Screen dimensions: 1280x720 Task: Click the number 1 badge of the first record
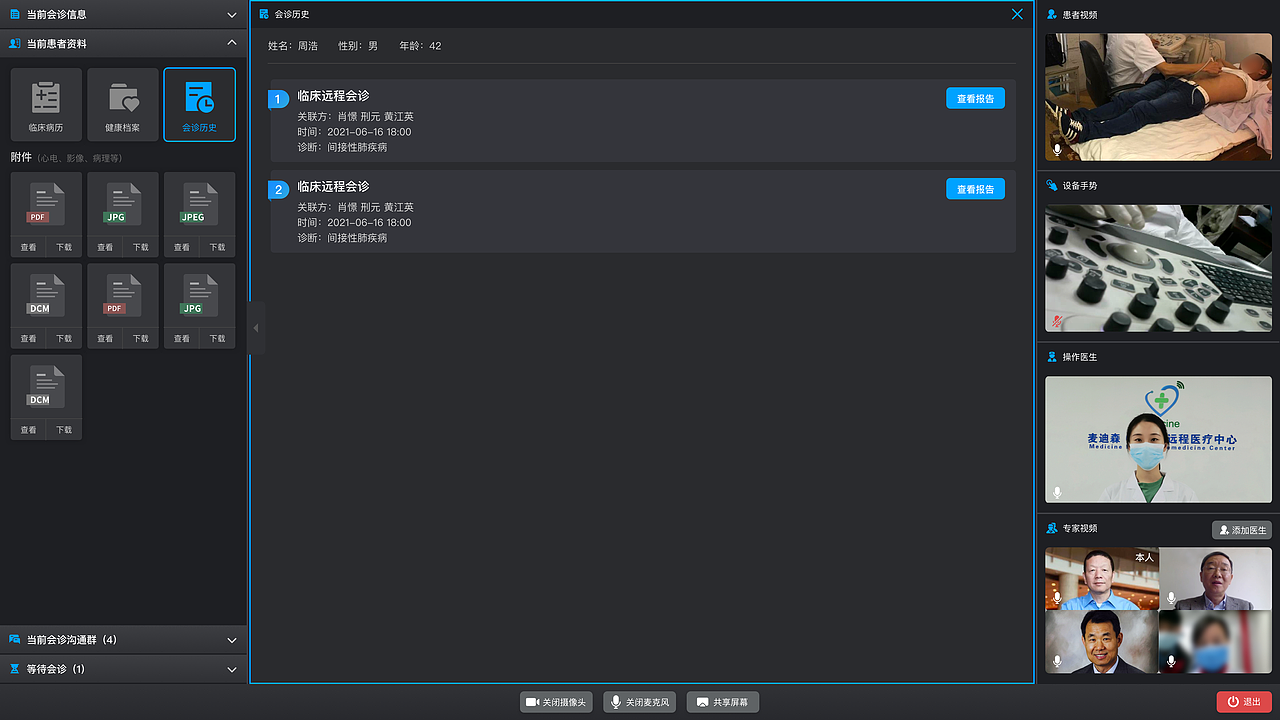278,99
